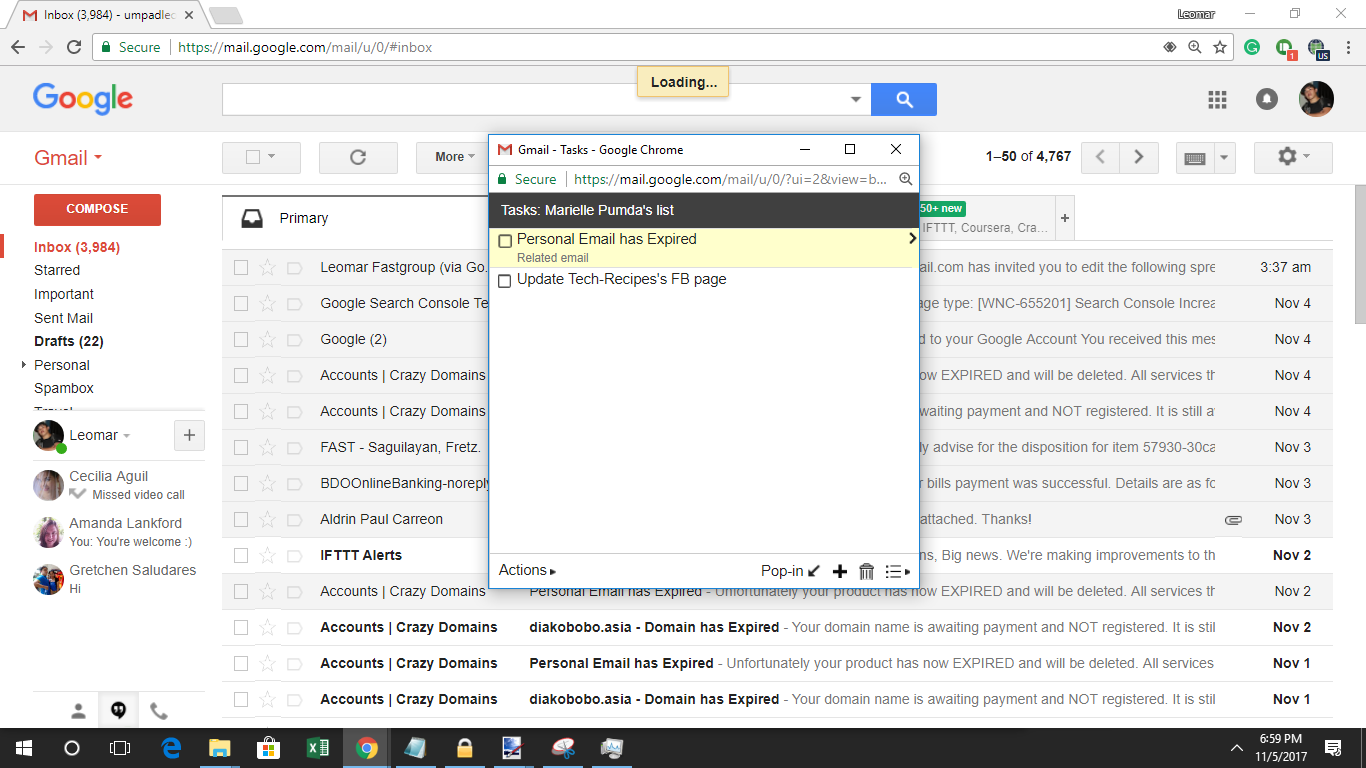Open the Related email link
1366x768 pixels.
pyautogui.click(x=552, y=258)
